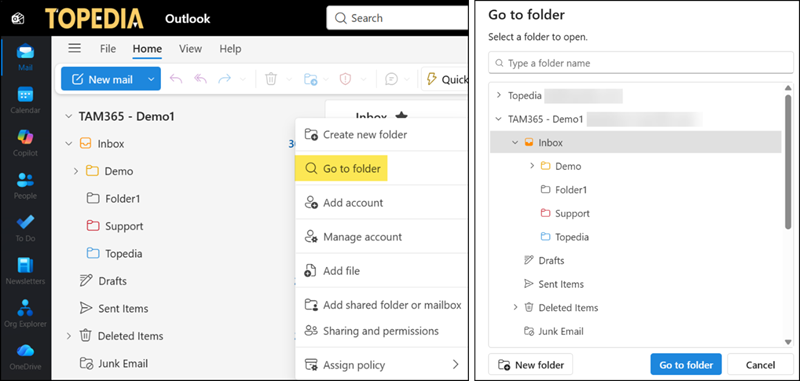The height and width of the screenshot is (381, 800).
Task: Click the Quick steps lightning button
Action: [x=445, y=79]
